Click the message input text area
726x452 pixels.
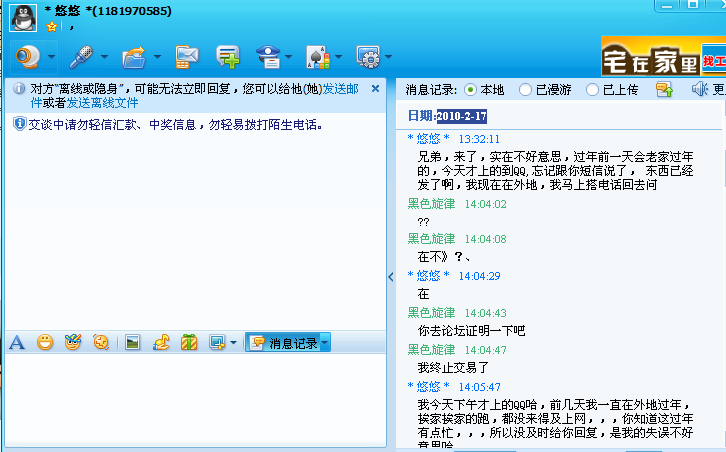(x=195, y=400)
